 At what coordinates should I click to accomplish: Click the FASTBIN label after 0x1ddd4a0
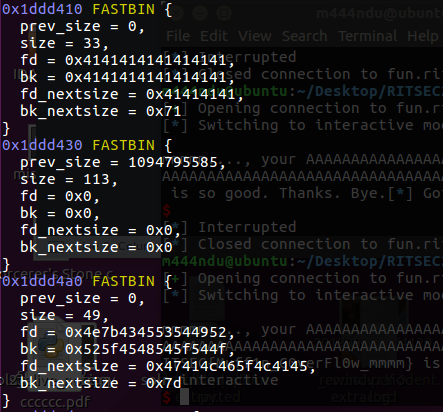pyautogui.click(x=123, y=281)
